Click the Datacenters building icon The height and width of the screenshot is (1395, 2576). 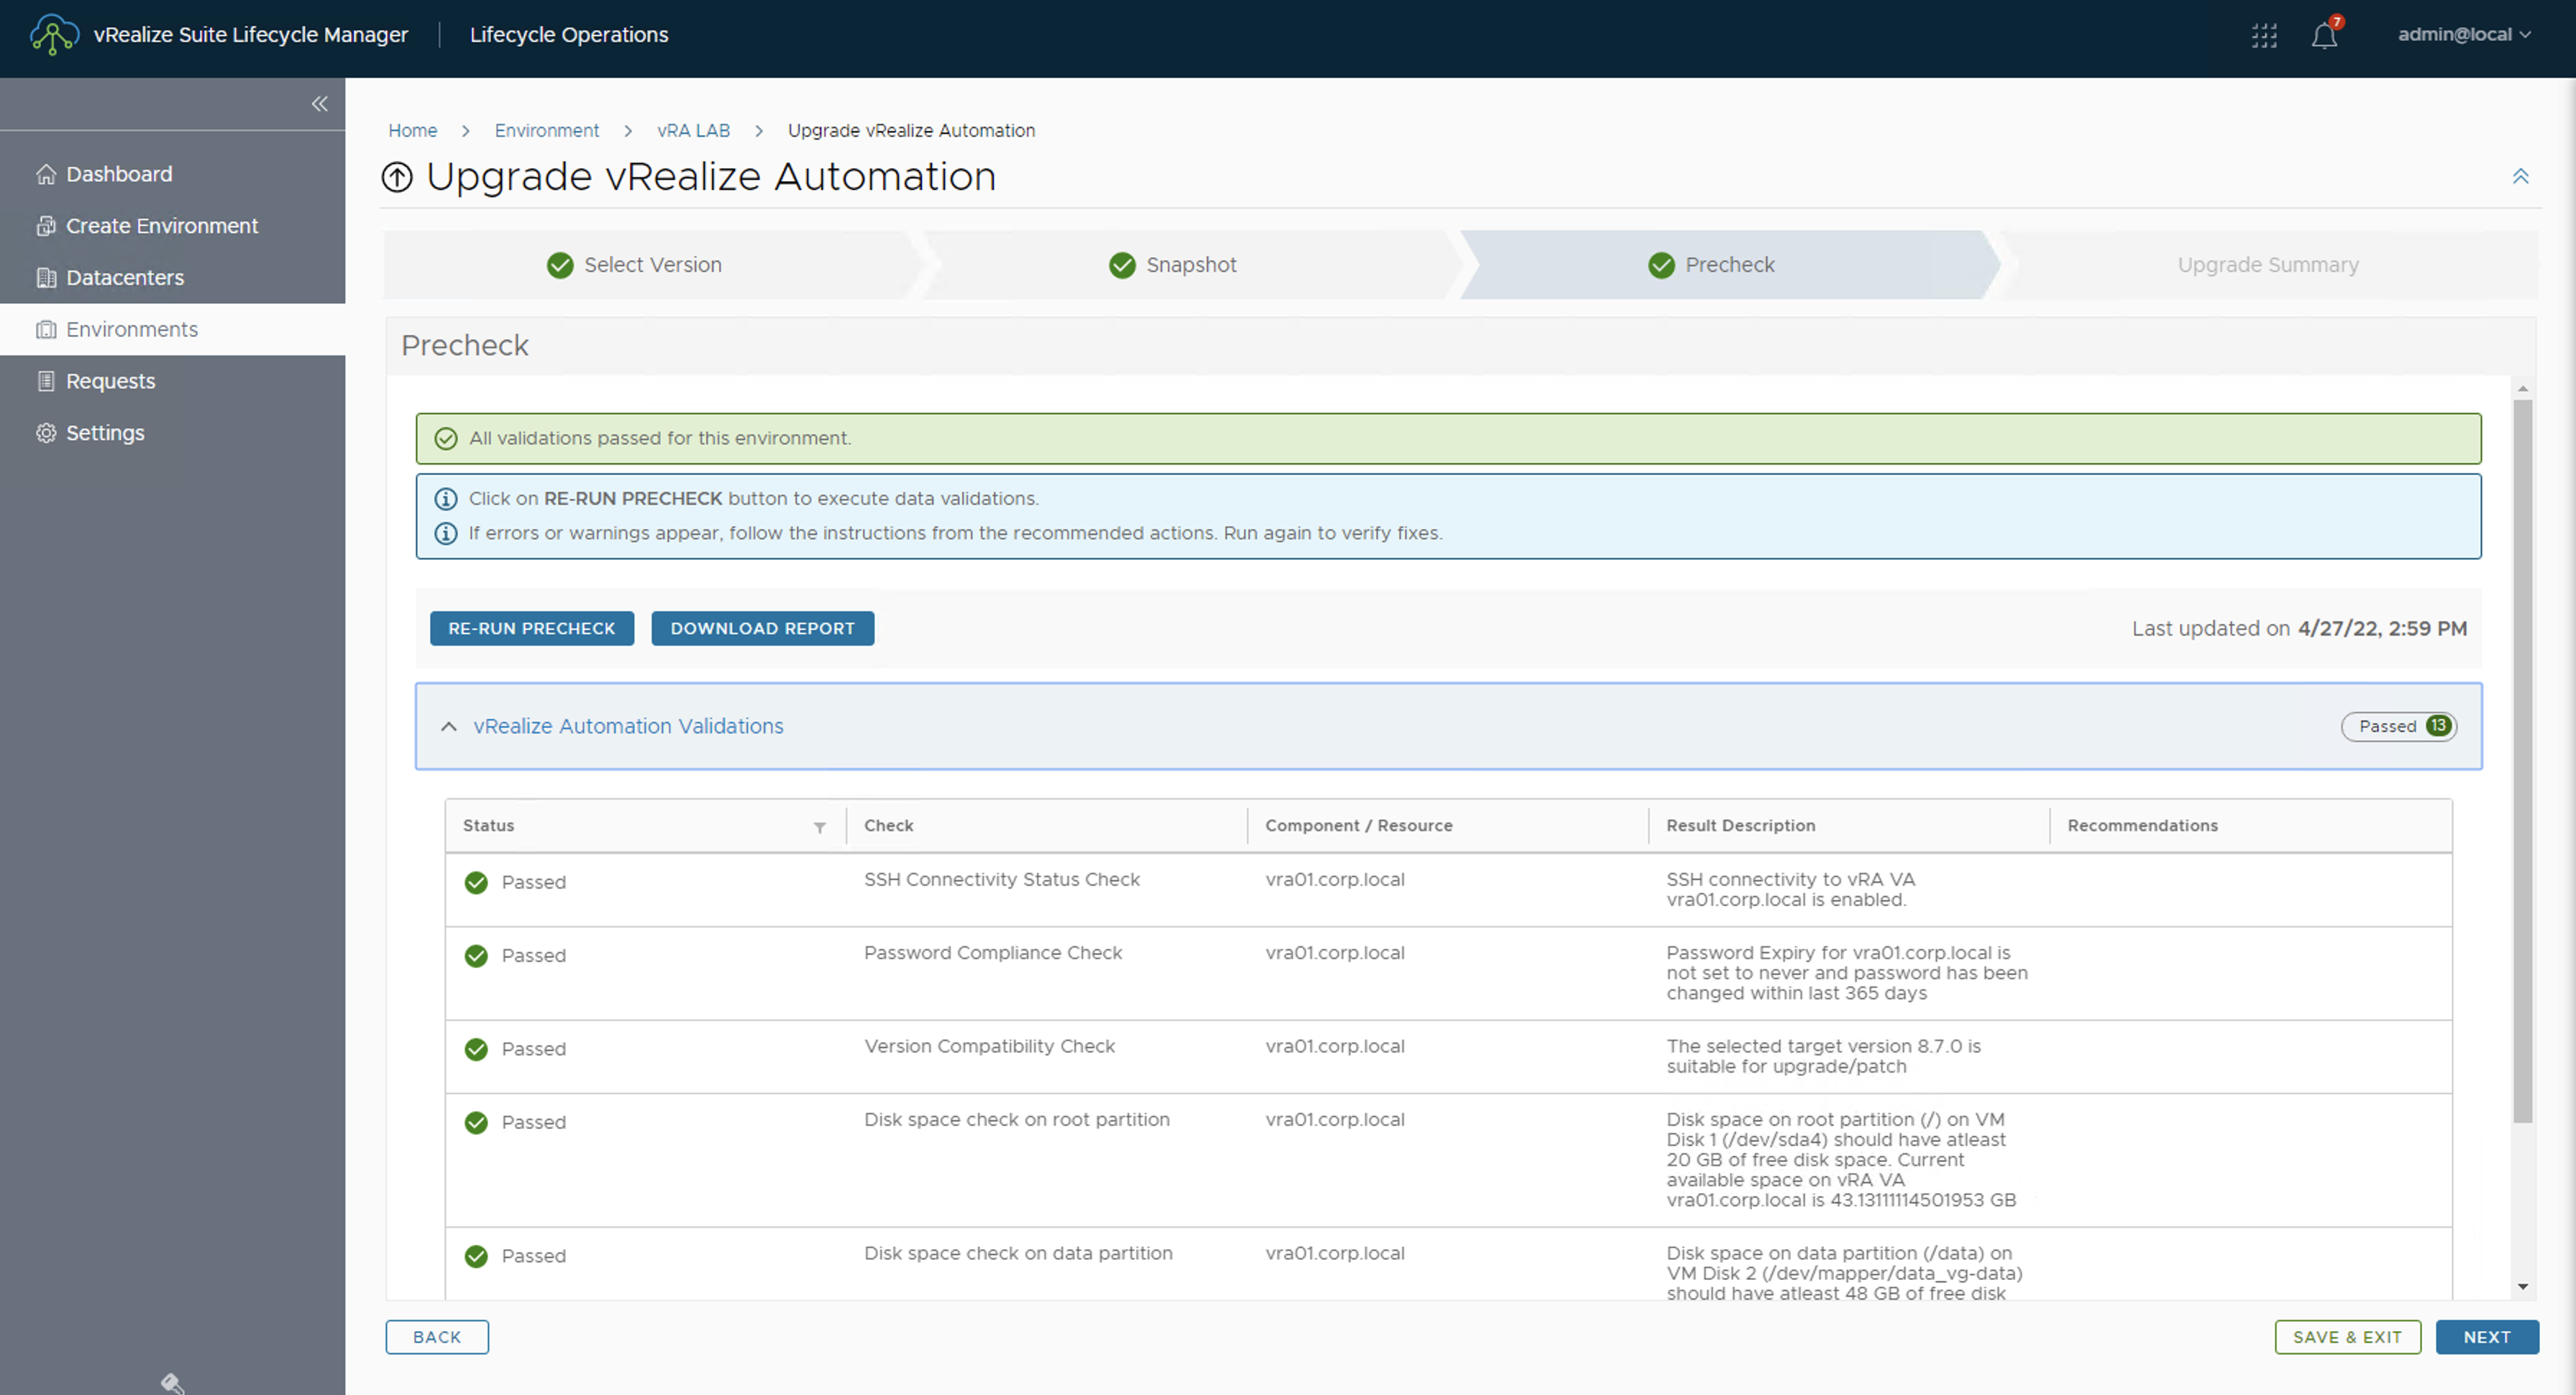coord(46,278)
